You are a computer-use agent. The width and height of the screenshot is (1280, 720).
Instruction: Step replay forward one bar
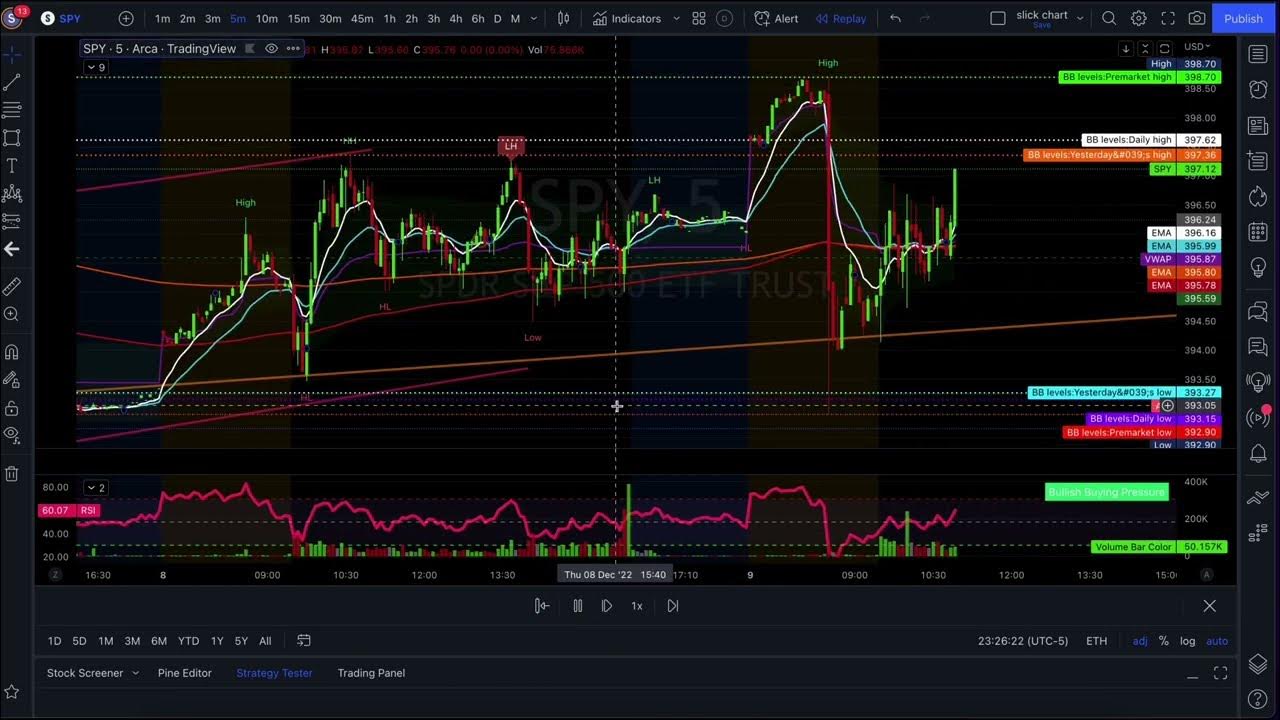pyautogui.click(x=606, y=606)
